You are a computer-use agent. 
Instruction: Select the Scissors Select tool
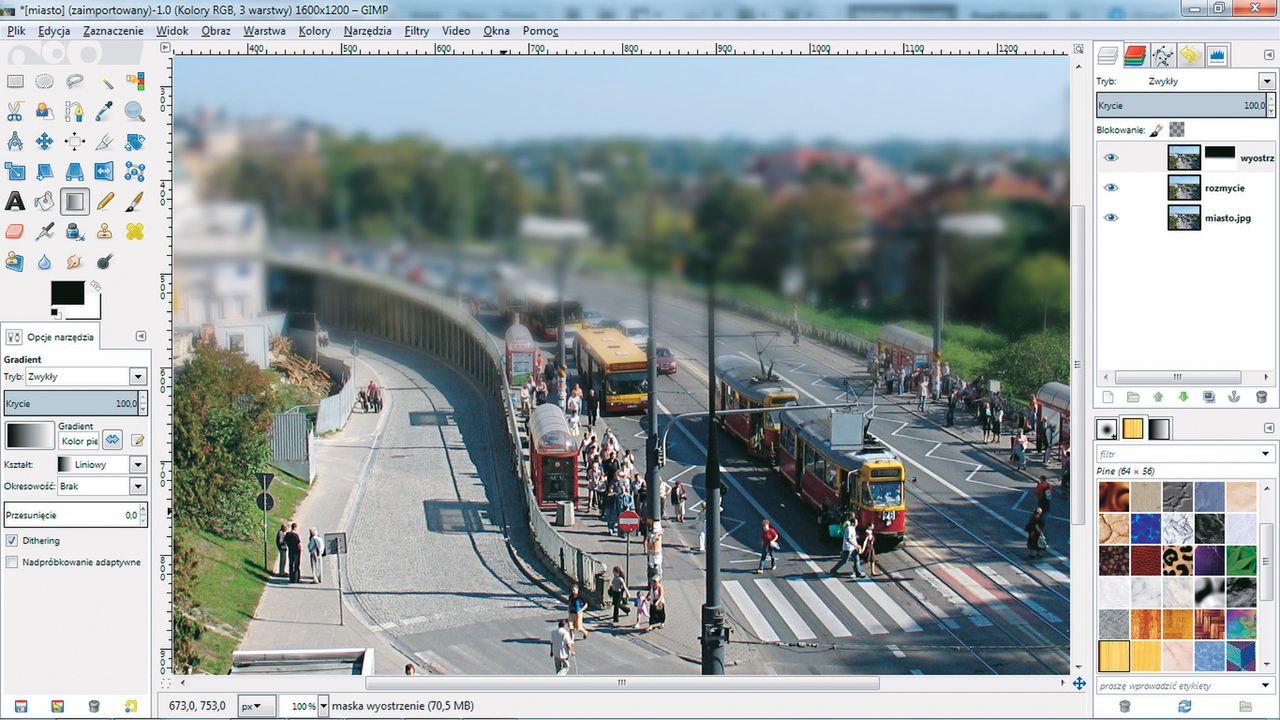coord(15,112)
